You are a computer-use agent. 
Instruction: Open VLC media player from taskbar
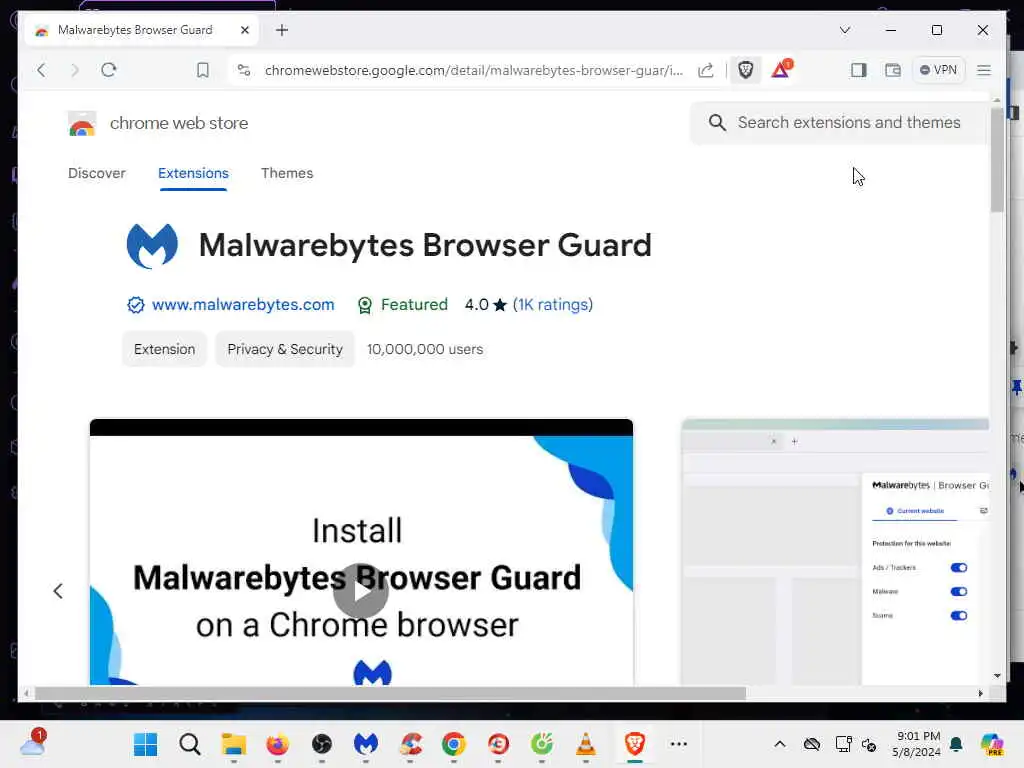586,744
